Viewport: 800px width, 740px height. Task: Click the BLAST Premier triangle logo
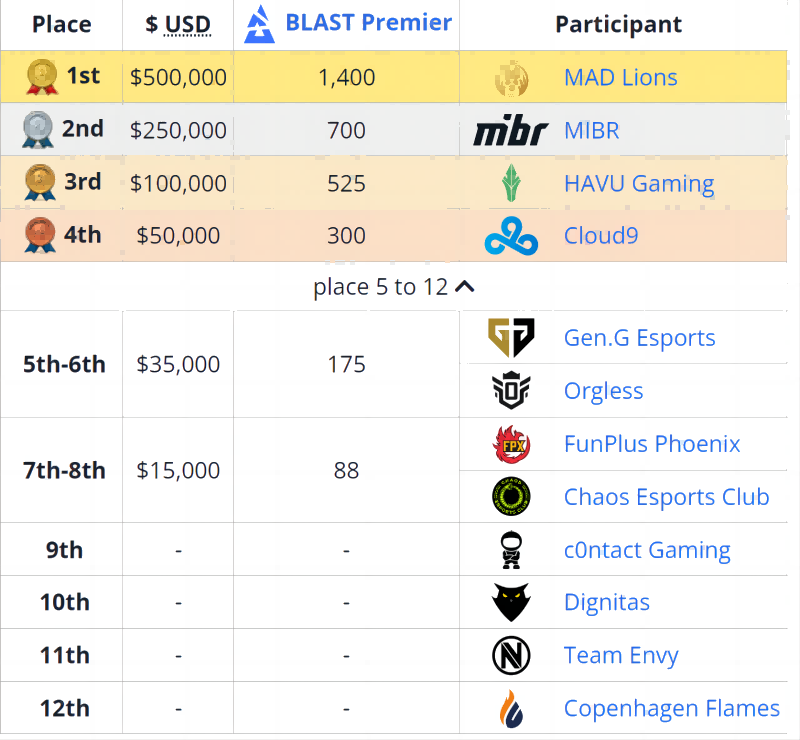click(259, 24)
